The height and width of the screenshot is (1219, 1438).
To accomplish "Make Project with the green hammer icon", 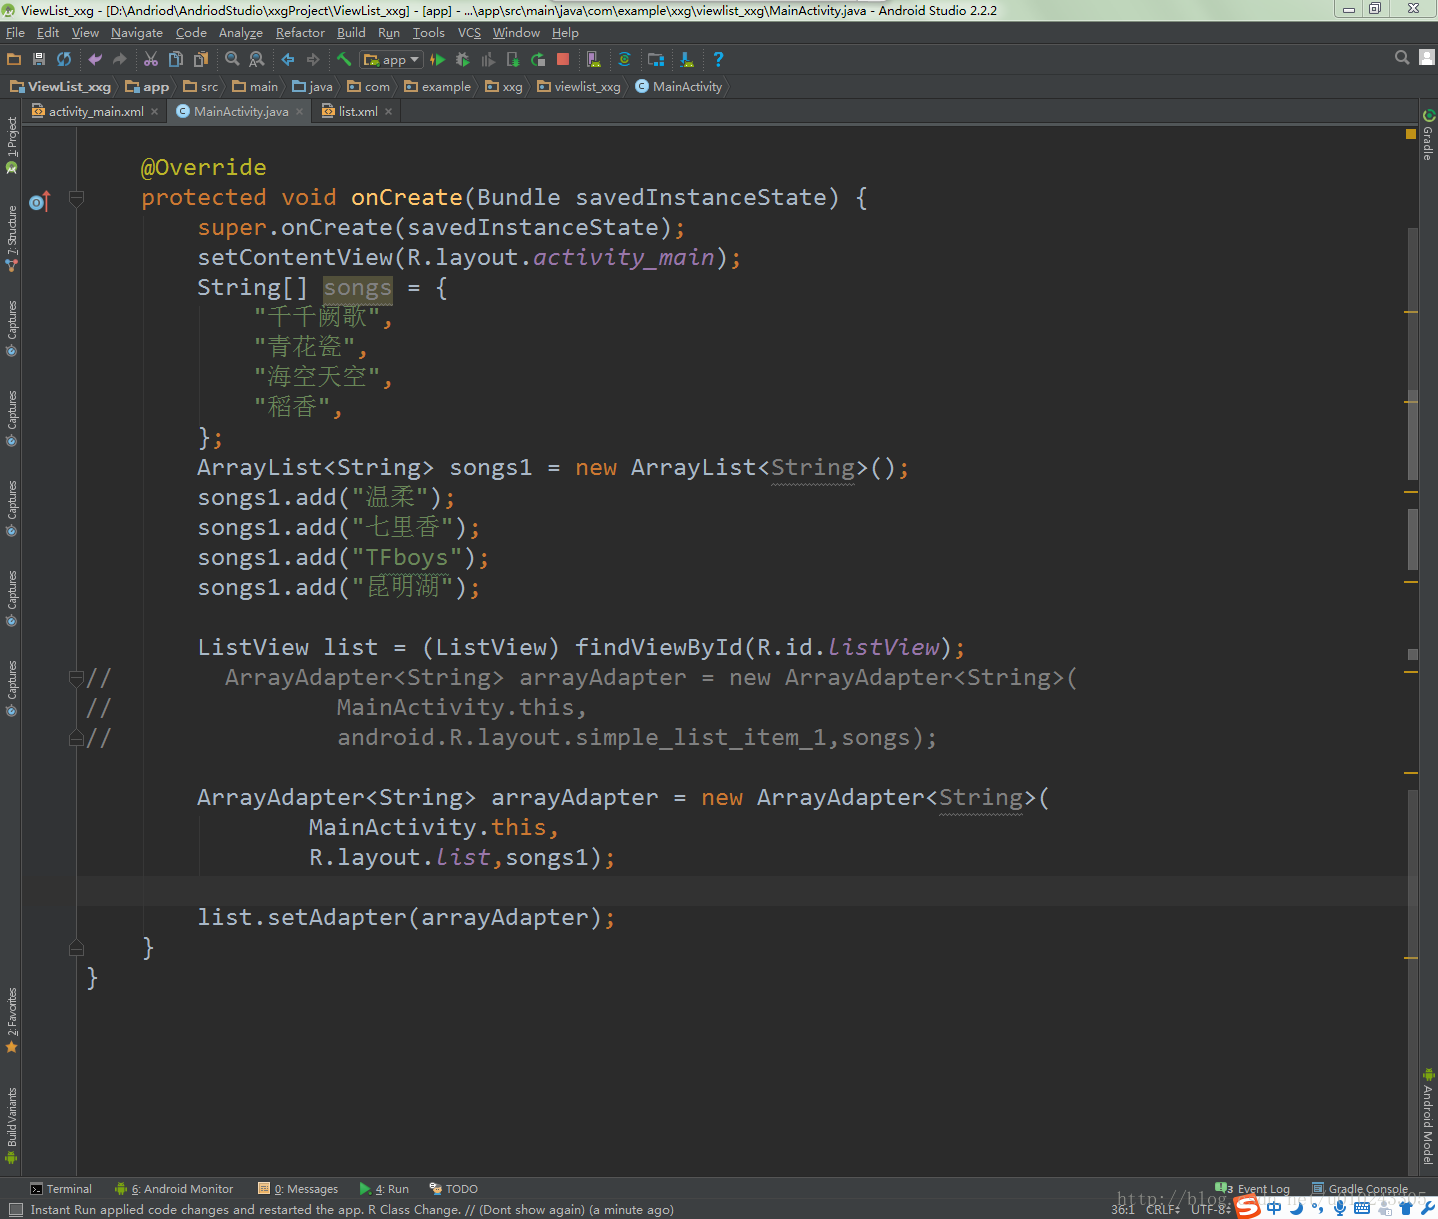I will [344, 59].
